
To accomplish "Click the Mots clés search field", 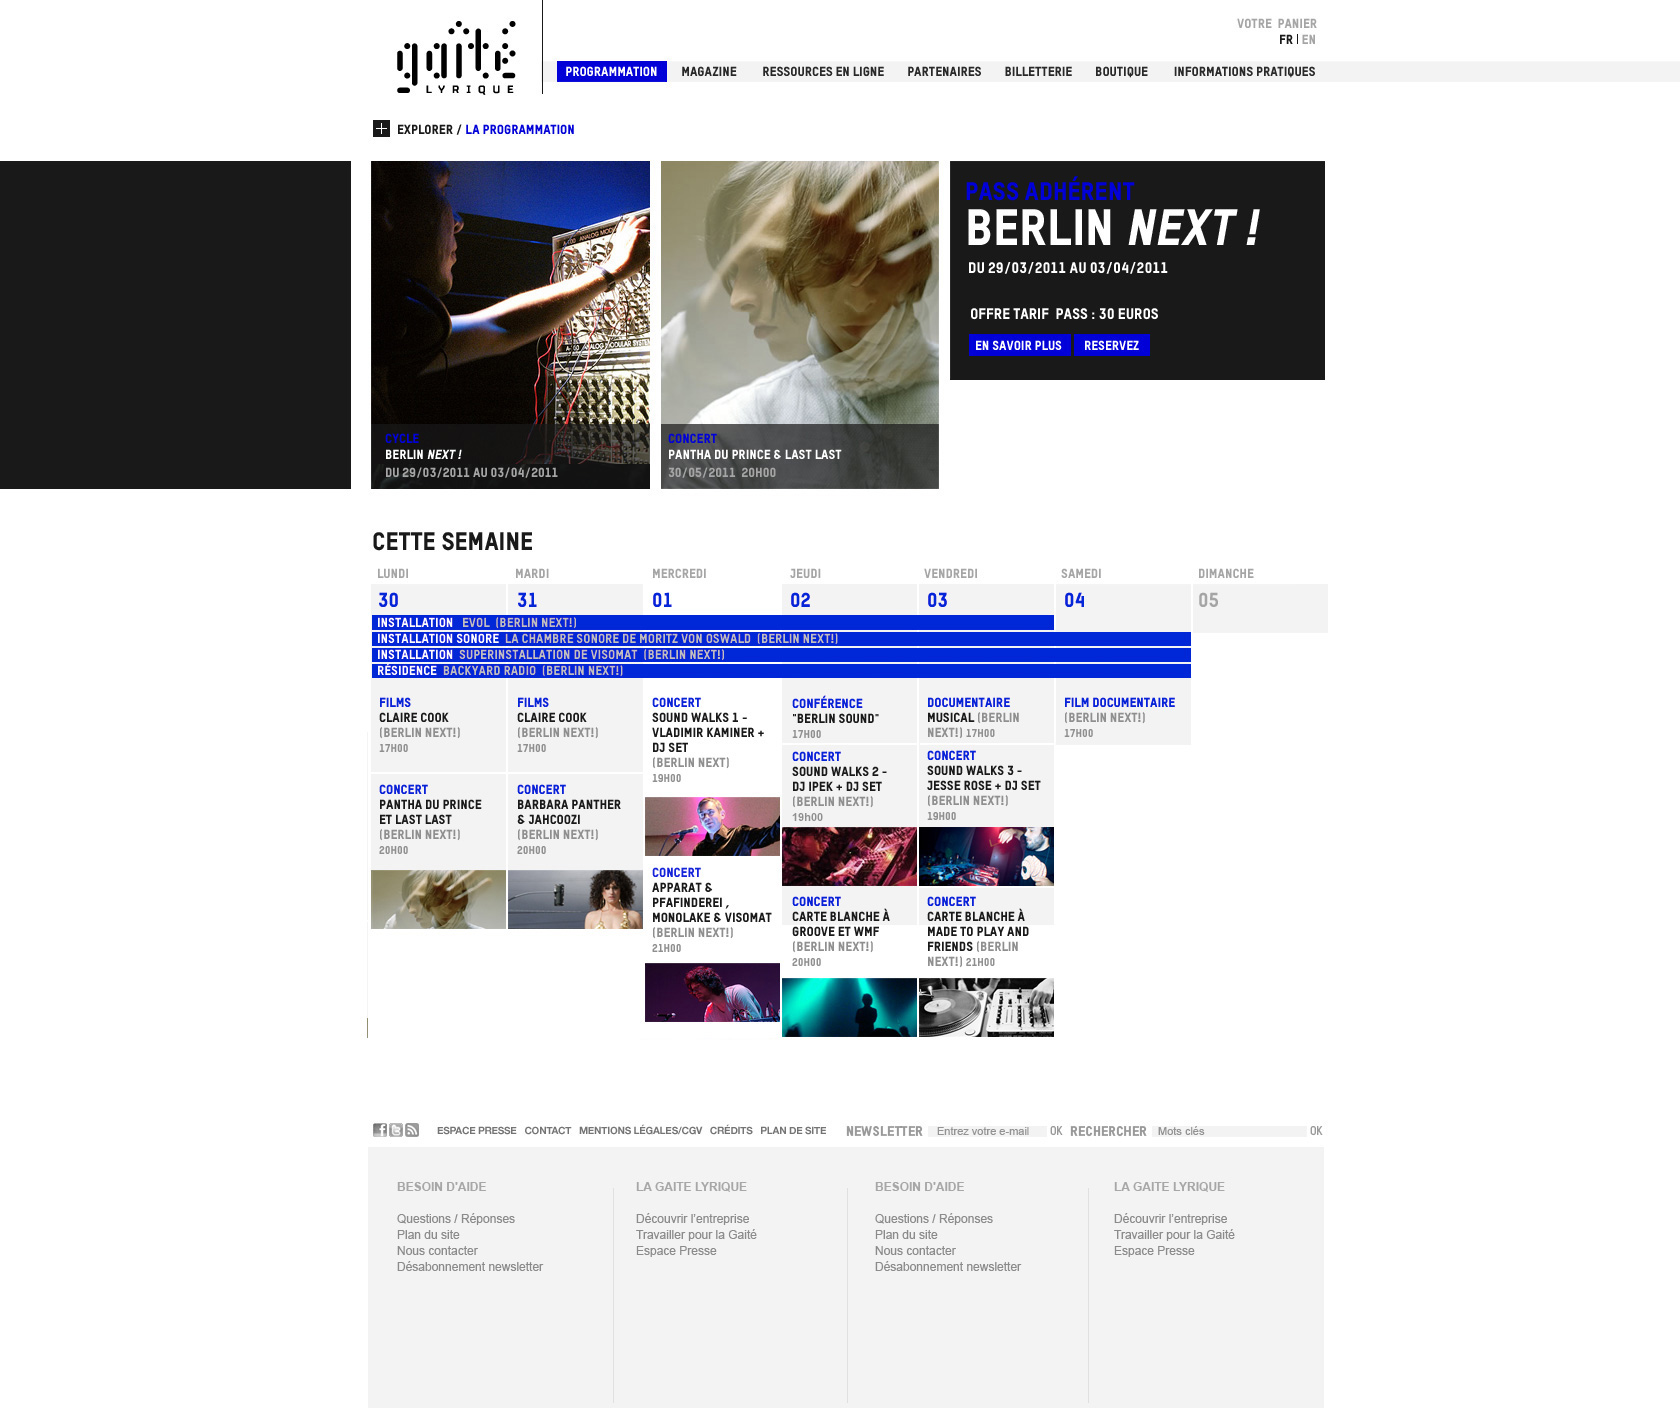I will click(1230, 1131).
